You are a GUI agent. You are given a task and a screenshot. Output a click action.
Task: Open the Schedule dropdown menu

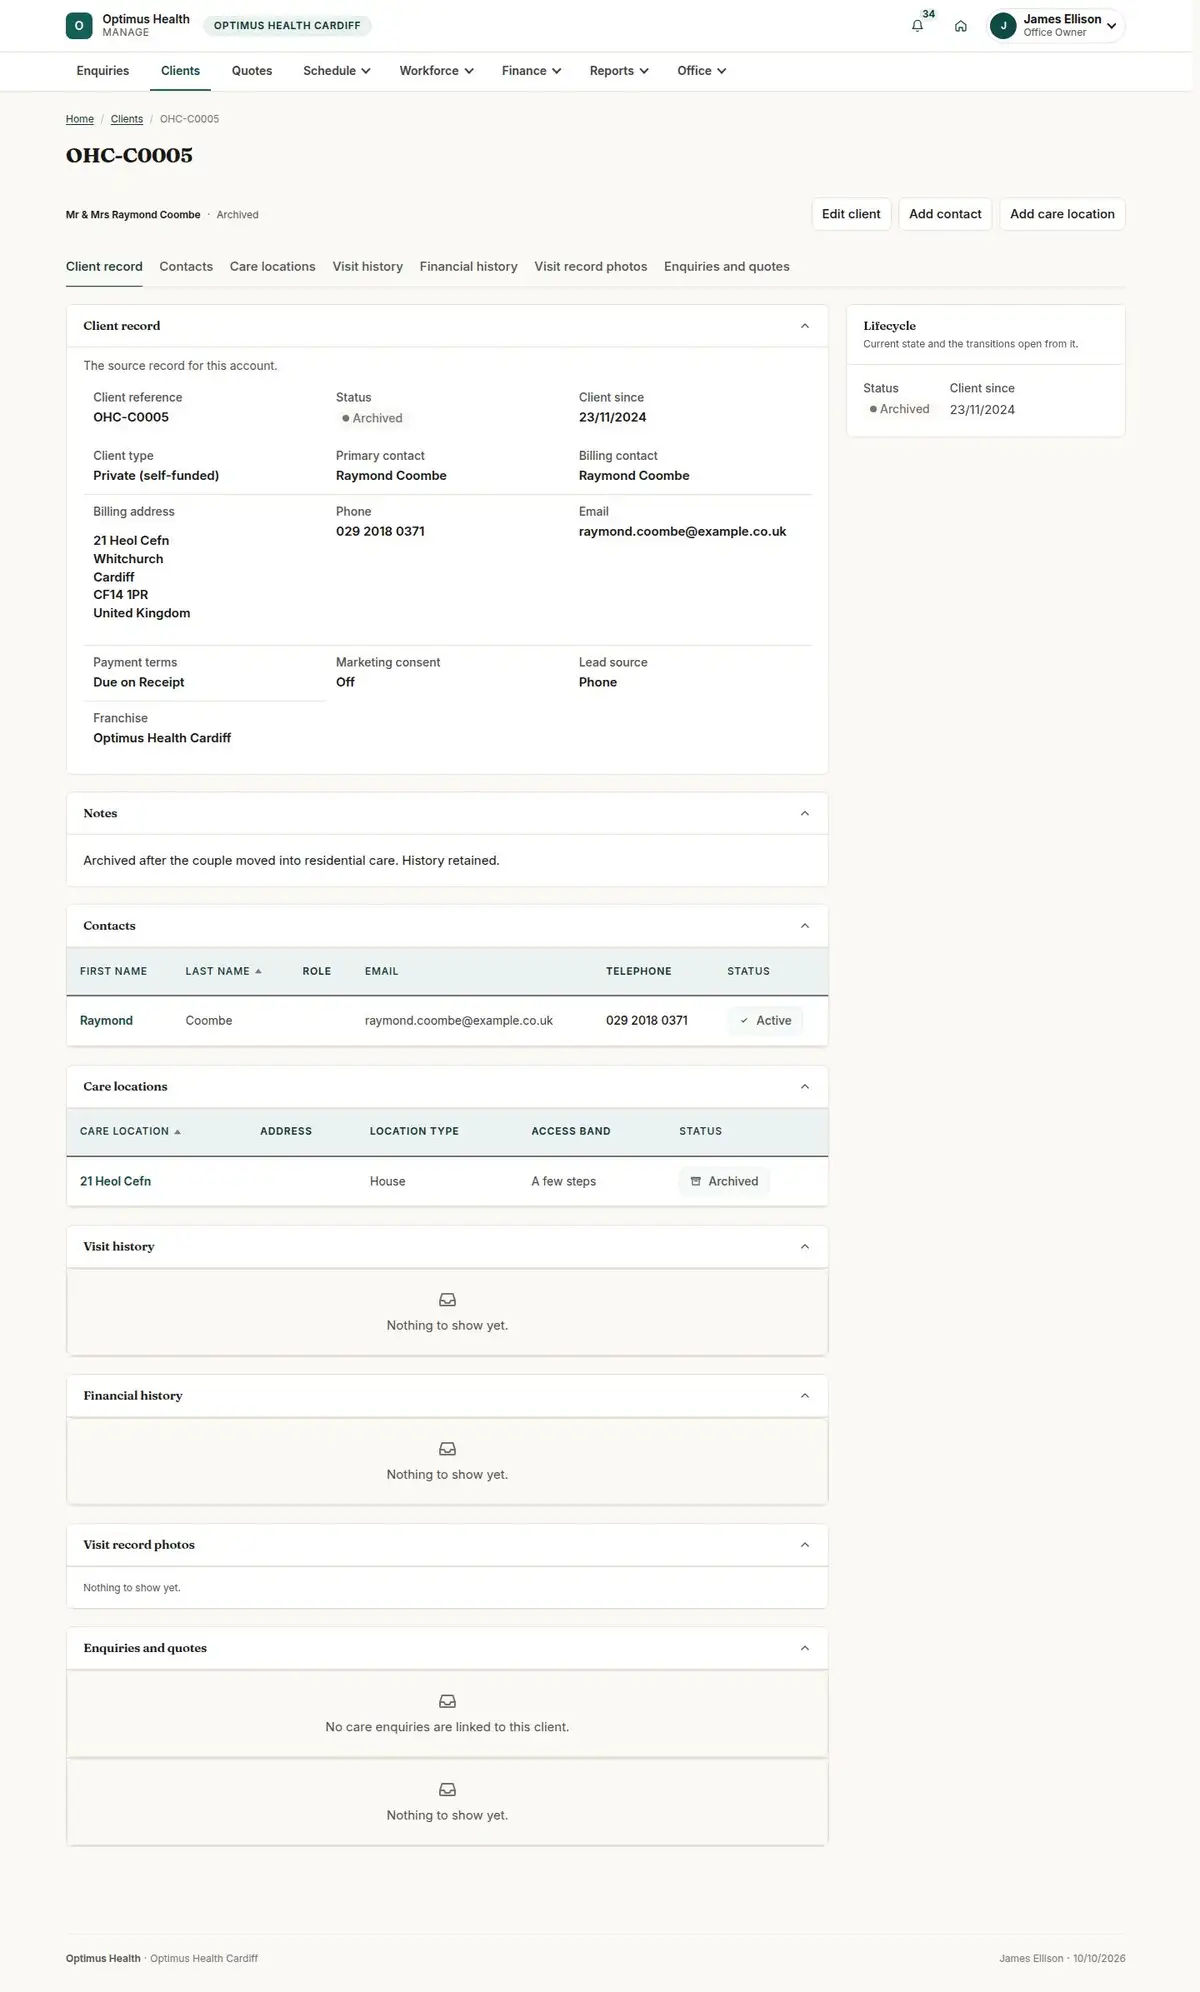tap(337, 71)
